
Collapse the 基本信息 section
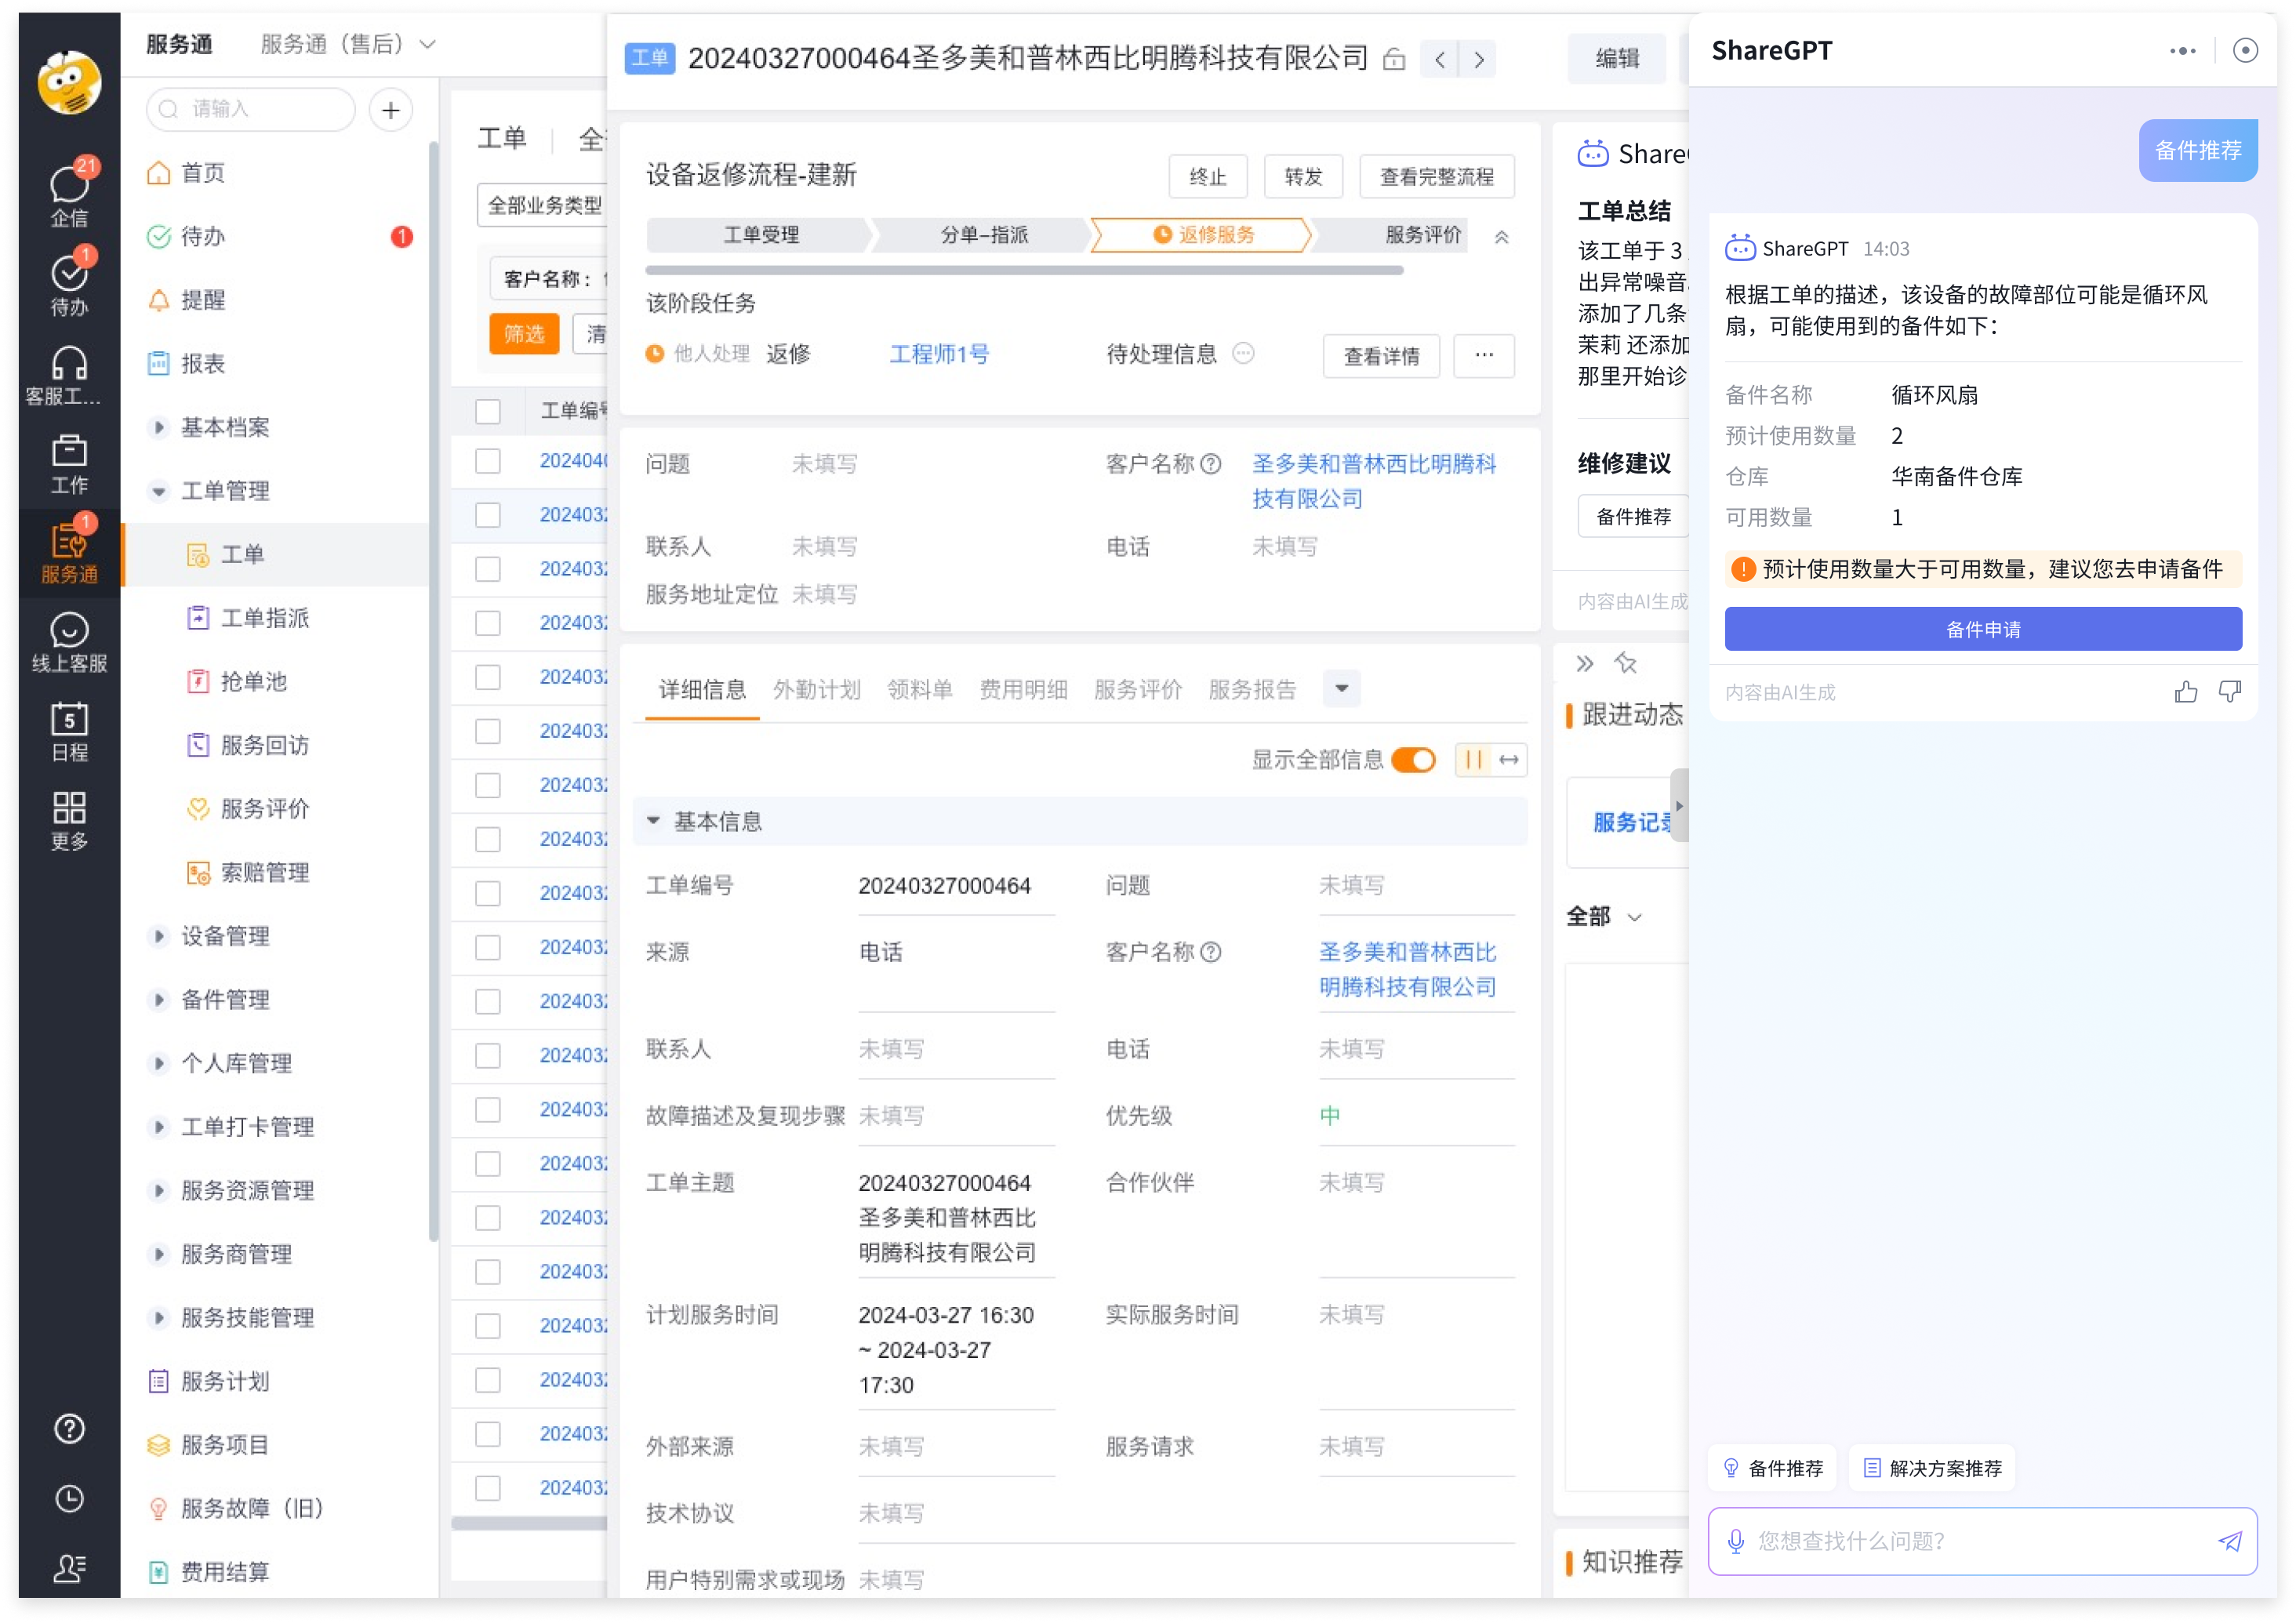click(653, 821)
